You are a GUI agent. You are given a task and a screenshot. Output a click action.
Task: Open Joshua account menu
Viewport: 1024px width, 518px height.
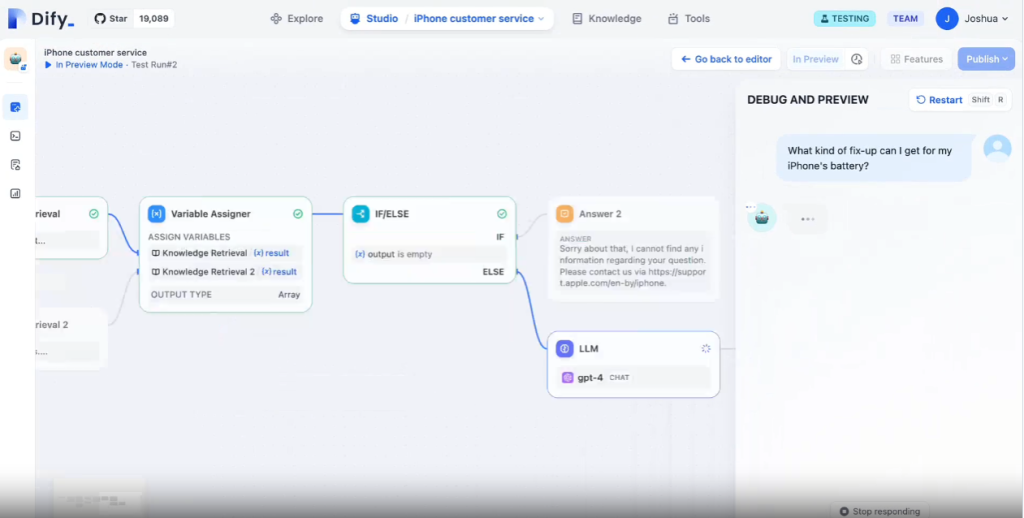973,18
